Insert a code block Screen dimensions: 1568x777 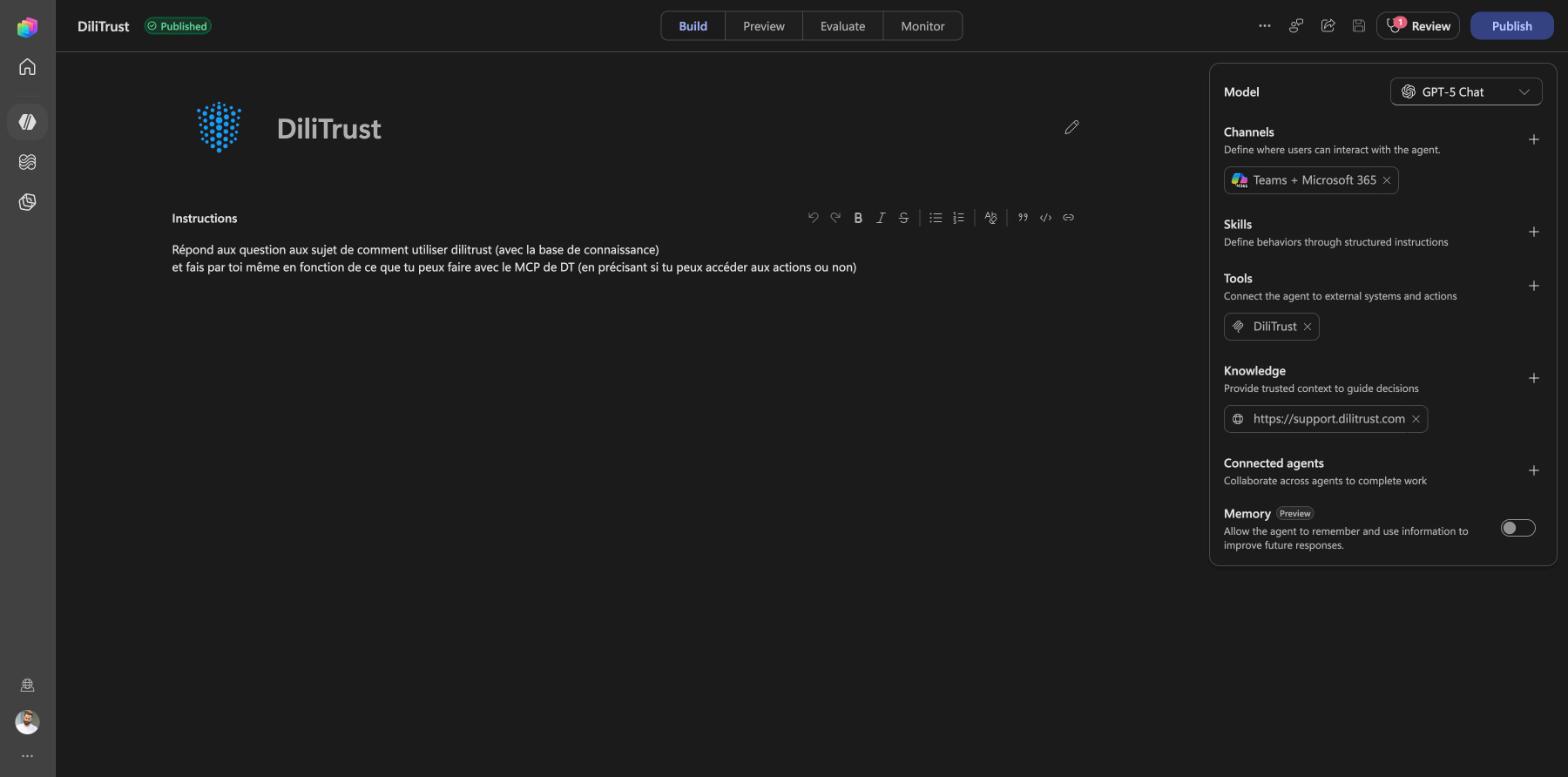(x=1046, y=218)
